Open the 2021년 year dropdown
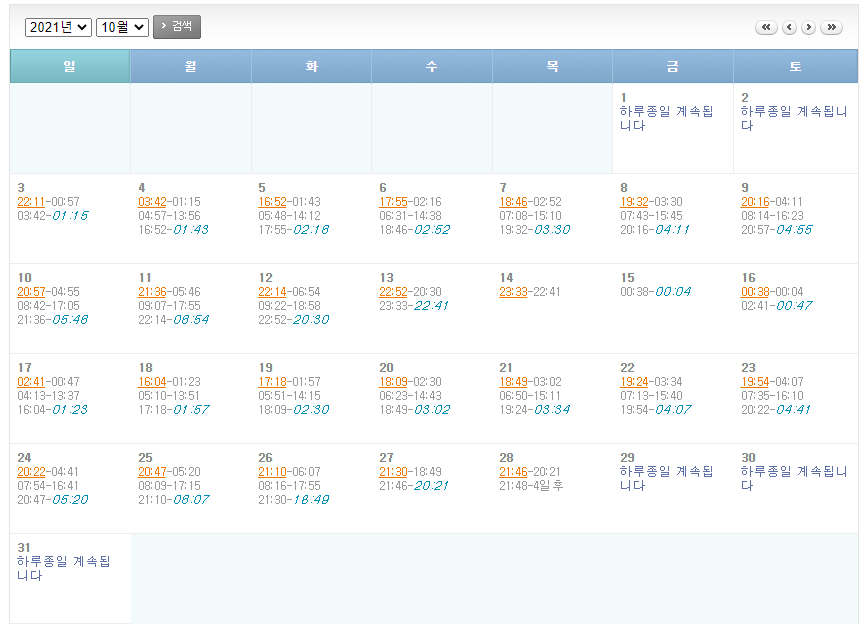Image resolution: width=866 pixels, height=631 pixels. click(58, 27)
